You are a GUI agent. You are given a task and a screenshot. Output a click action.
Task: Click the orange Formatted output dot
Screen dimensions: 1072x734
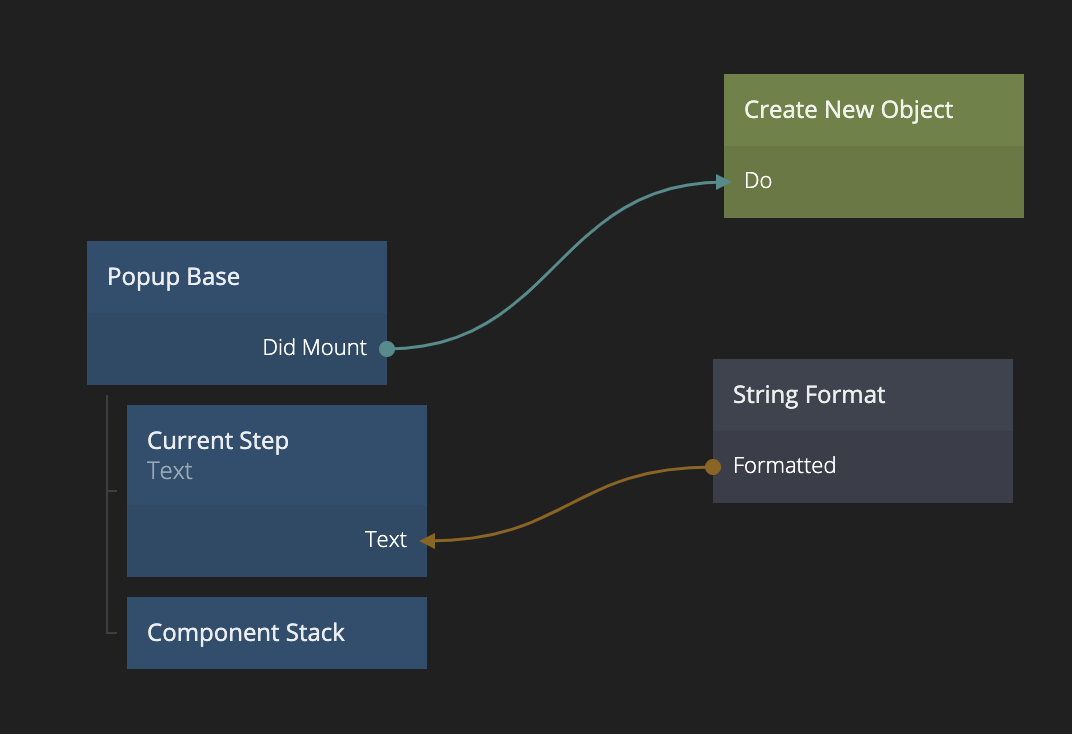coord(712,467)
